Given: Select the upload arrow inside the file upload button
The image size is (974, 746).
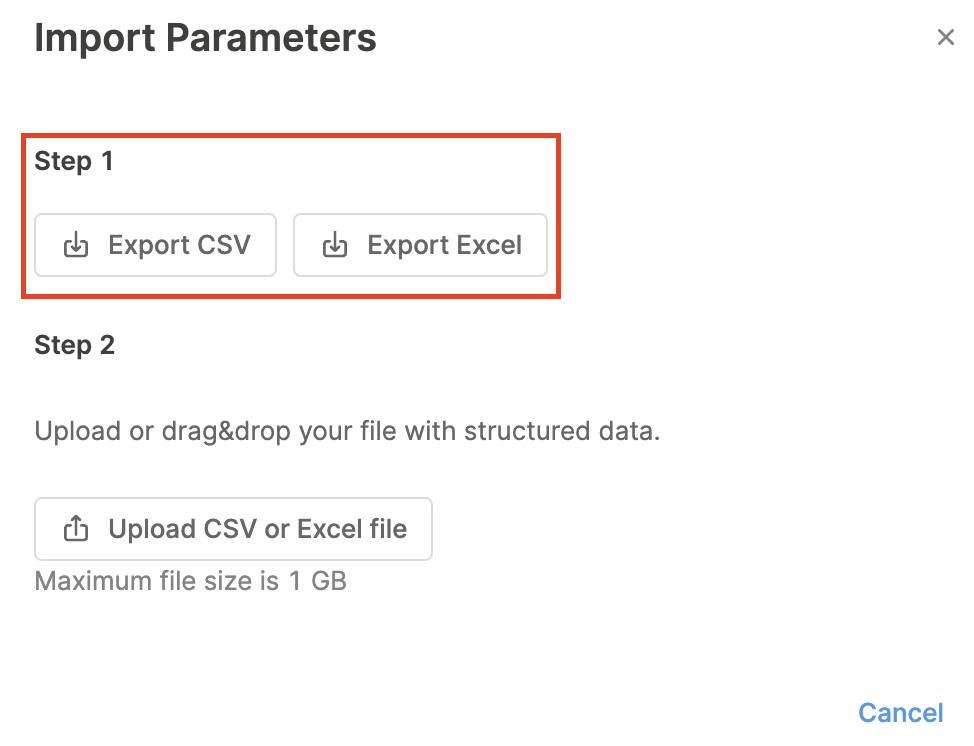Looking at the screenshot, I should point(75,529).
